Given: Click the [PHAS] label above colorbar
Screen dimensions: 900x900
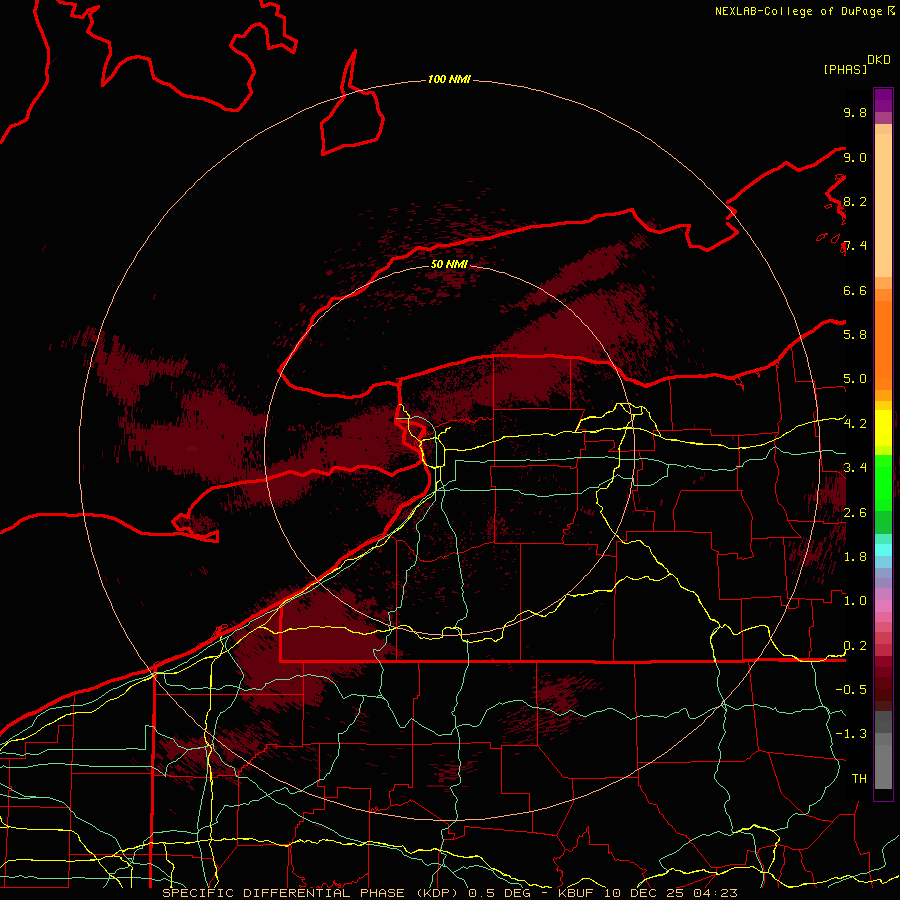Looking at the screenshot, I should [x=845, y=69].
